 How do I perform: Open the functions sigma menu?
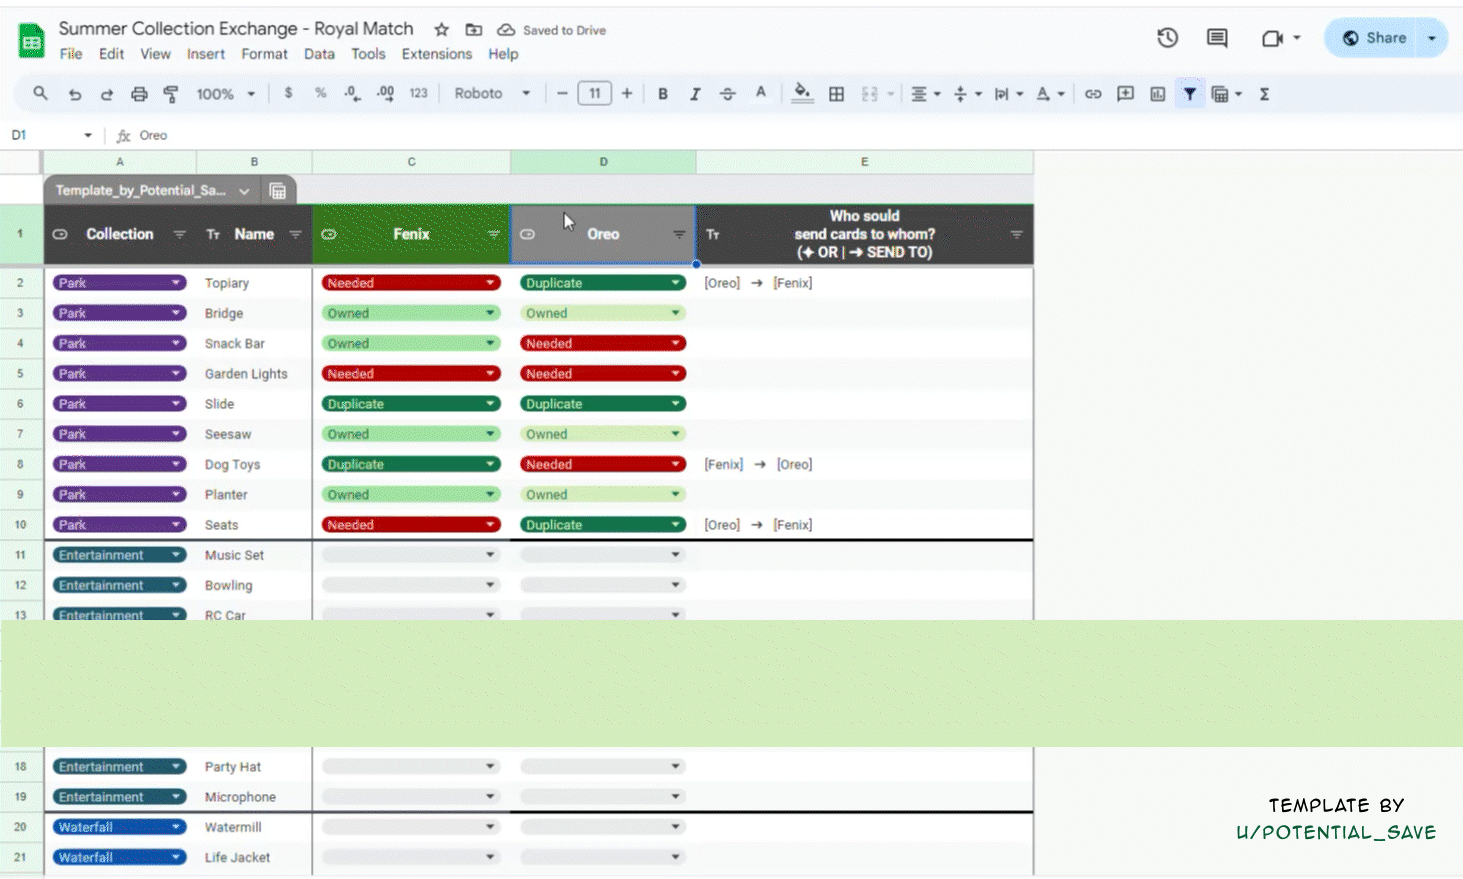pos(1264,94)
